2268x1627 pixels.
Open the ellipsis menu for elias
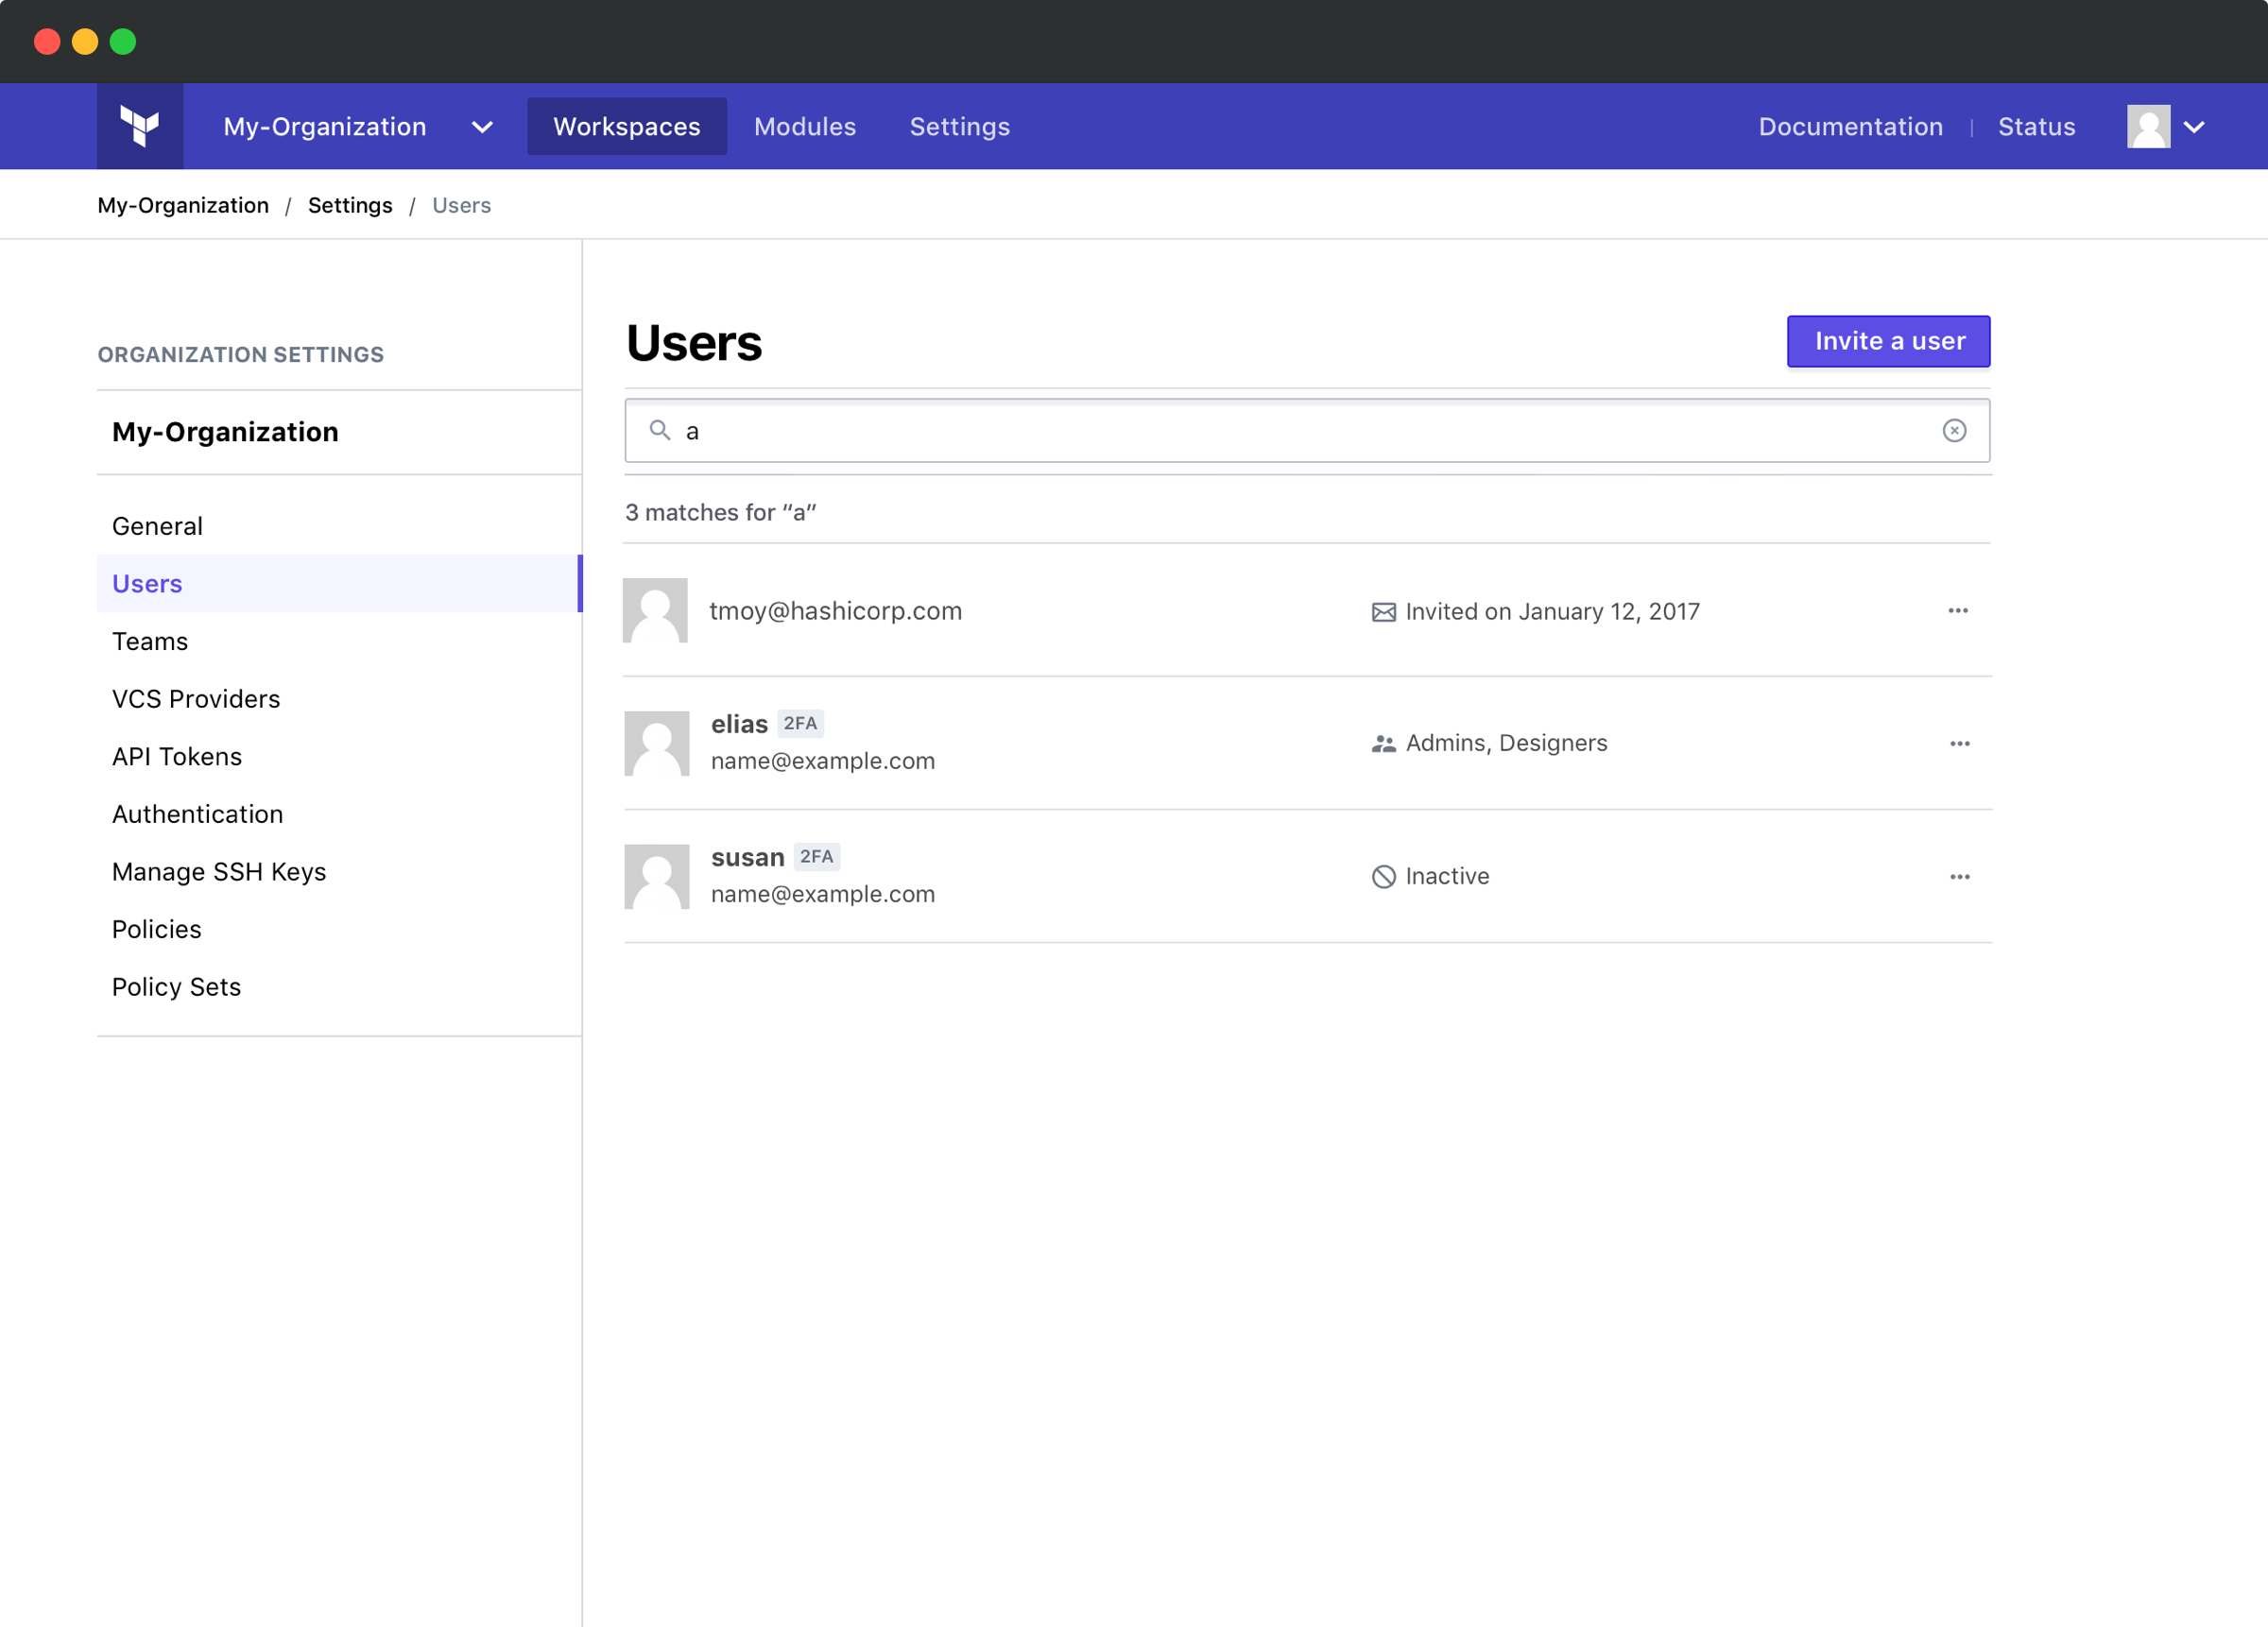1959,743
